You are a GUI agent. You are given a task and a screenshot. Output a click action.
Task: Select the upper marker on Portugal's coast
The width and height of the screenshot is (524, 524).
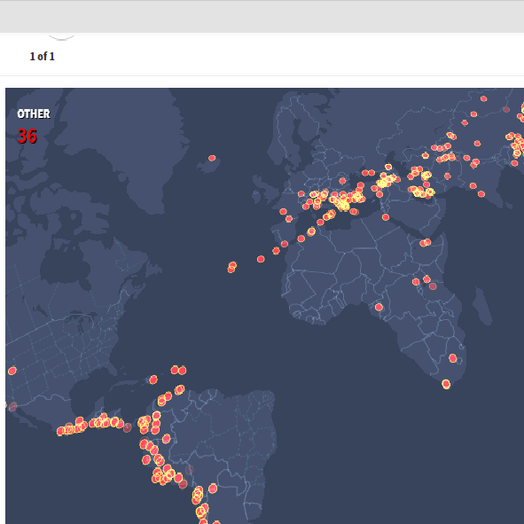[x=283, y=211]
